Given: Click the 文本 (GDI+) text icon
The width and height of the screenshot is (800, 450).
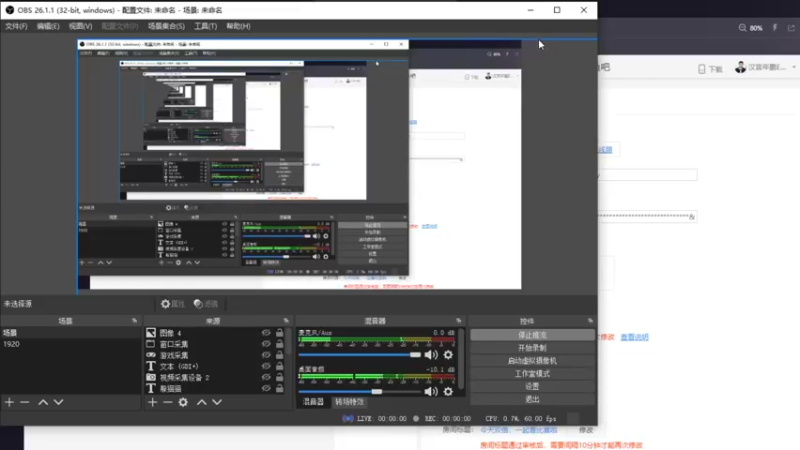Looking at the screenshot, I should point(151,366).
